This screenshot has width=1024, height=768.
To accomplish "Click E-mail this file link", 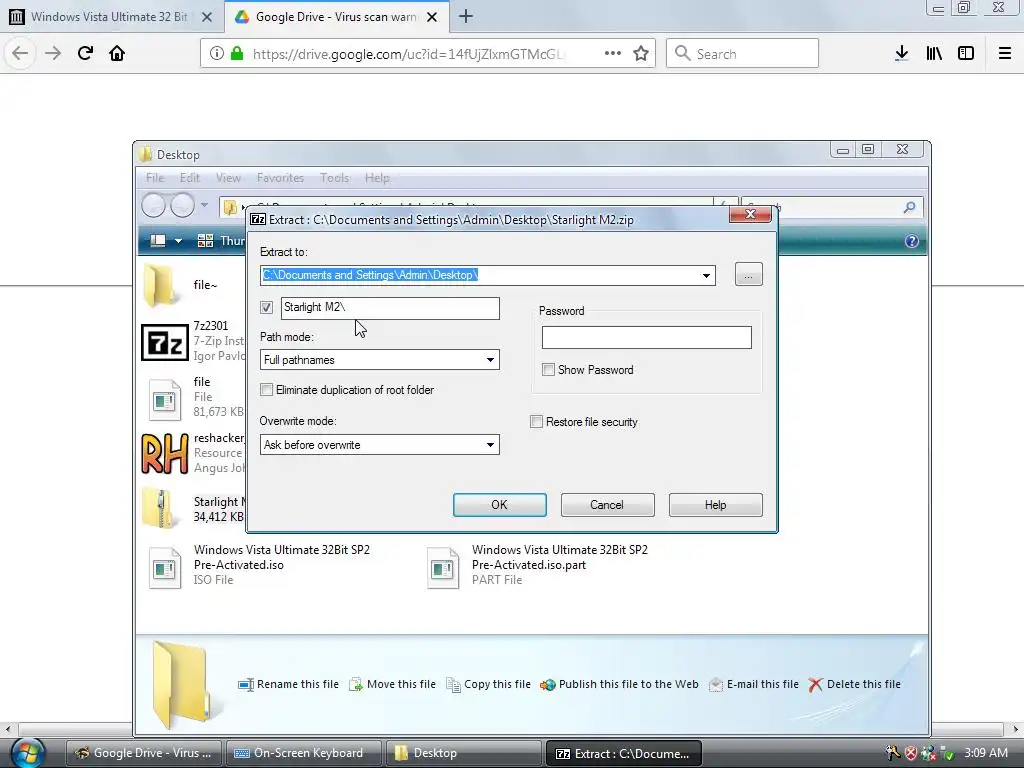I will [x=754, y=684].
